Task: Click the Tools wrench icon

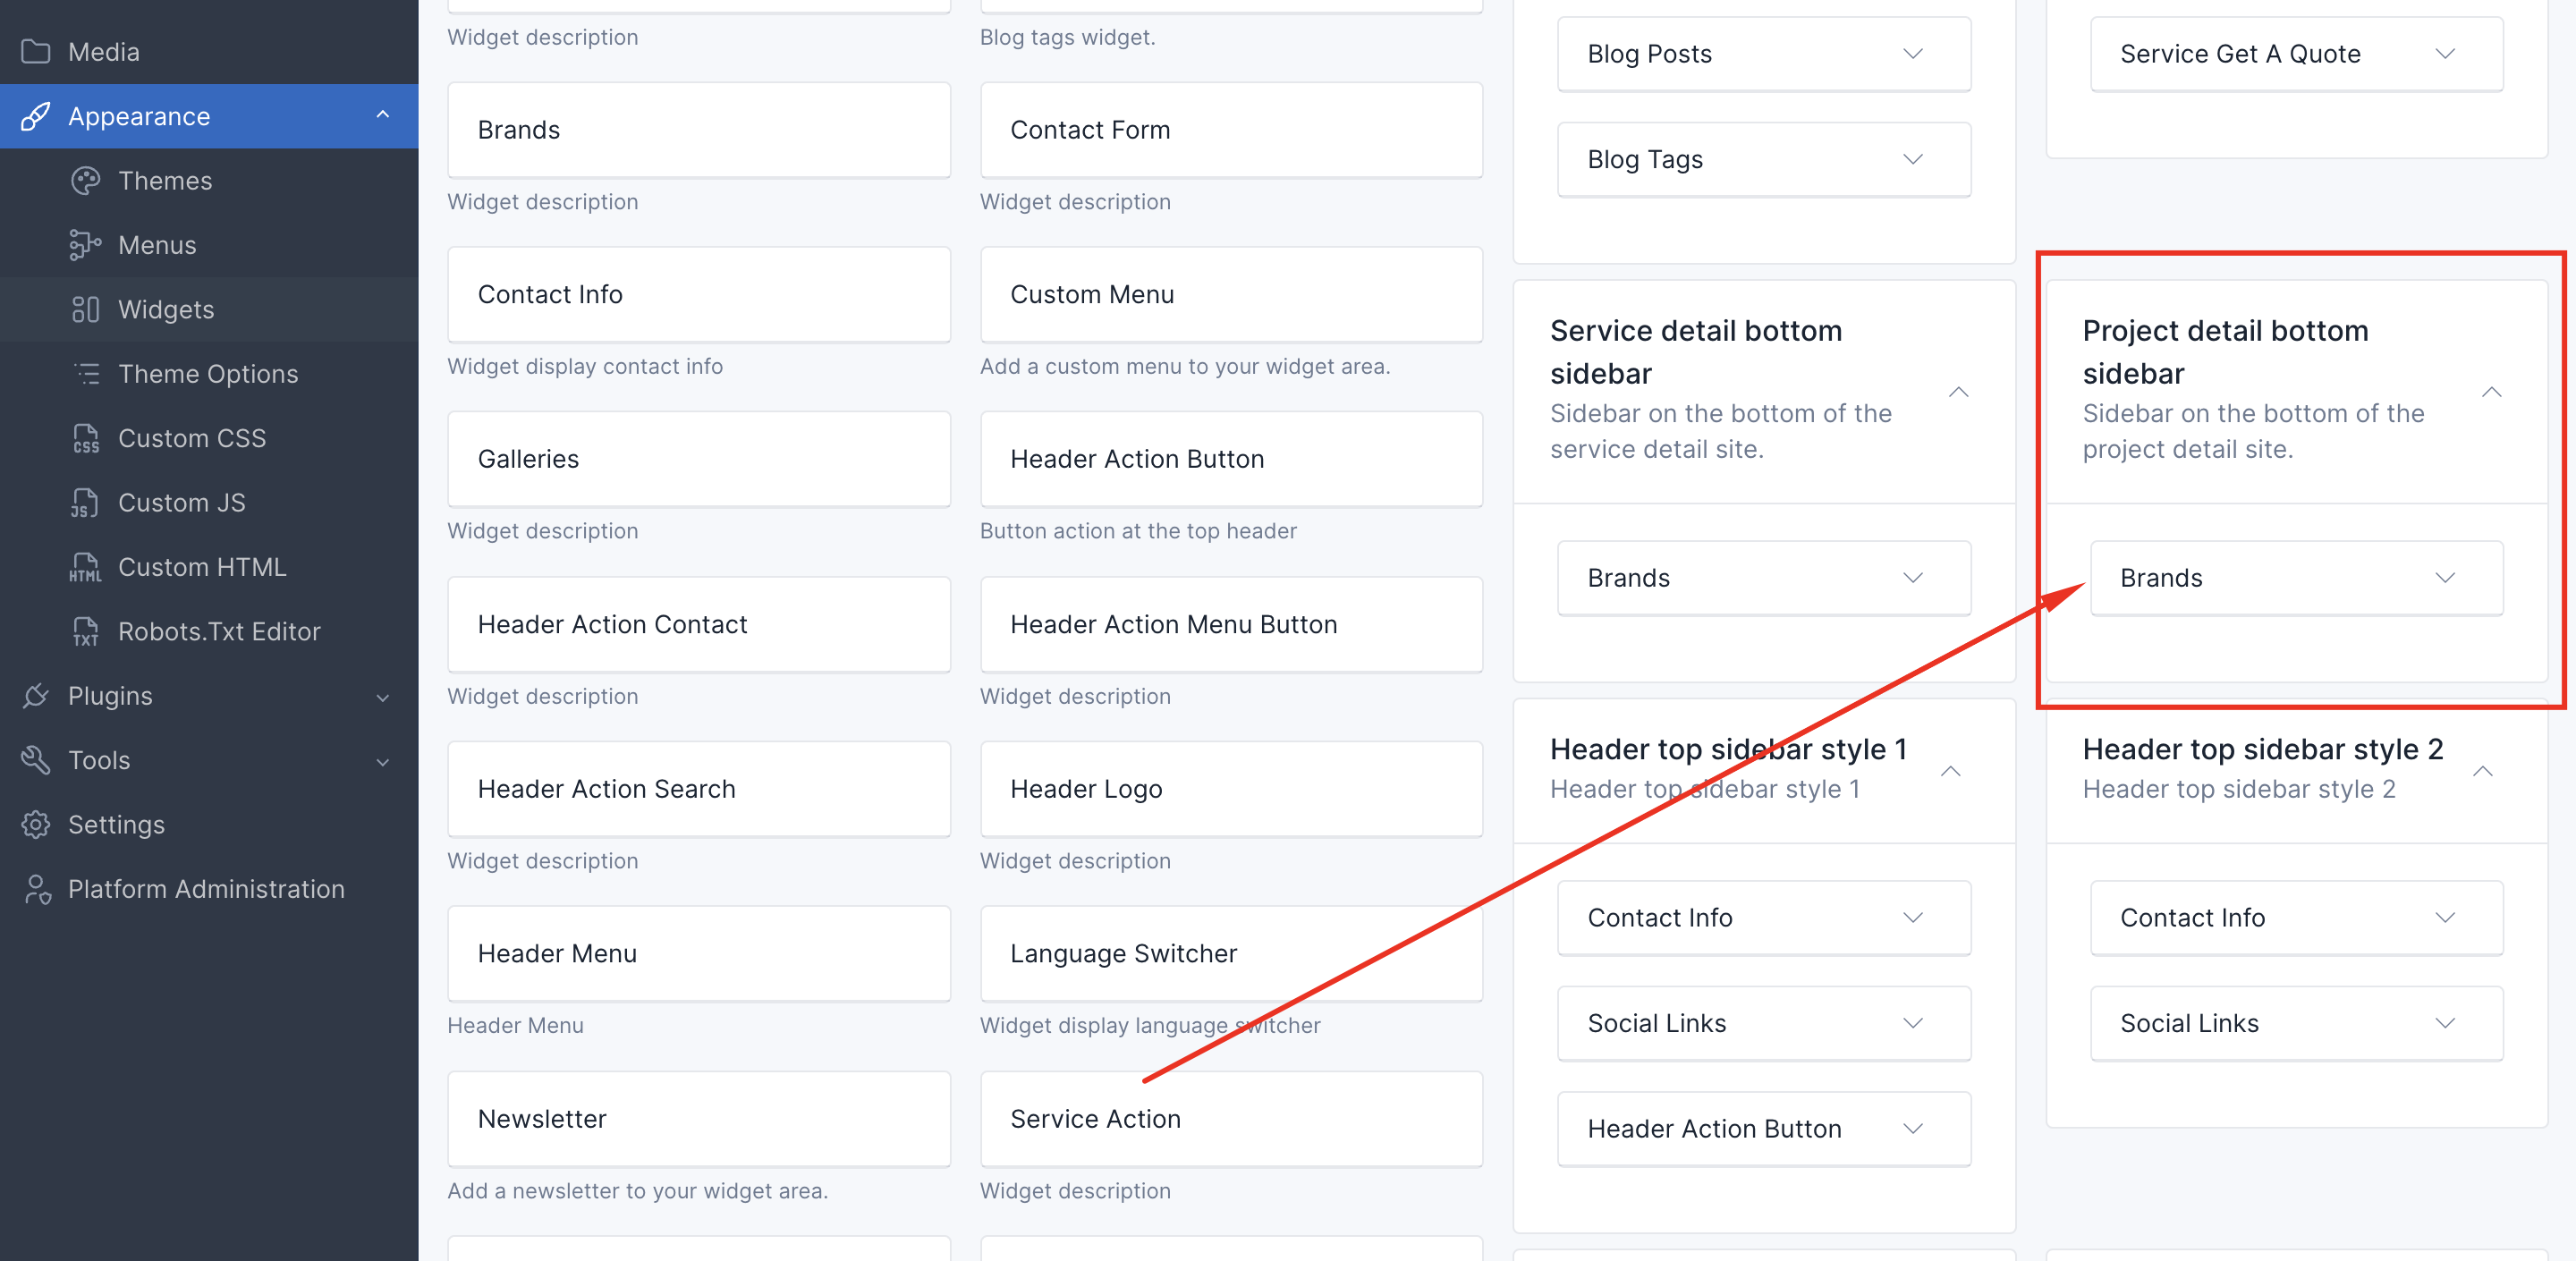Action: [36, 760]
